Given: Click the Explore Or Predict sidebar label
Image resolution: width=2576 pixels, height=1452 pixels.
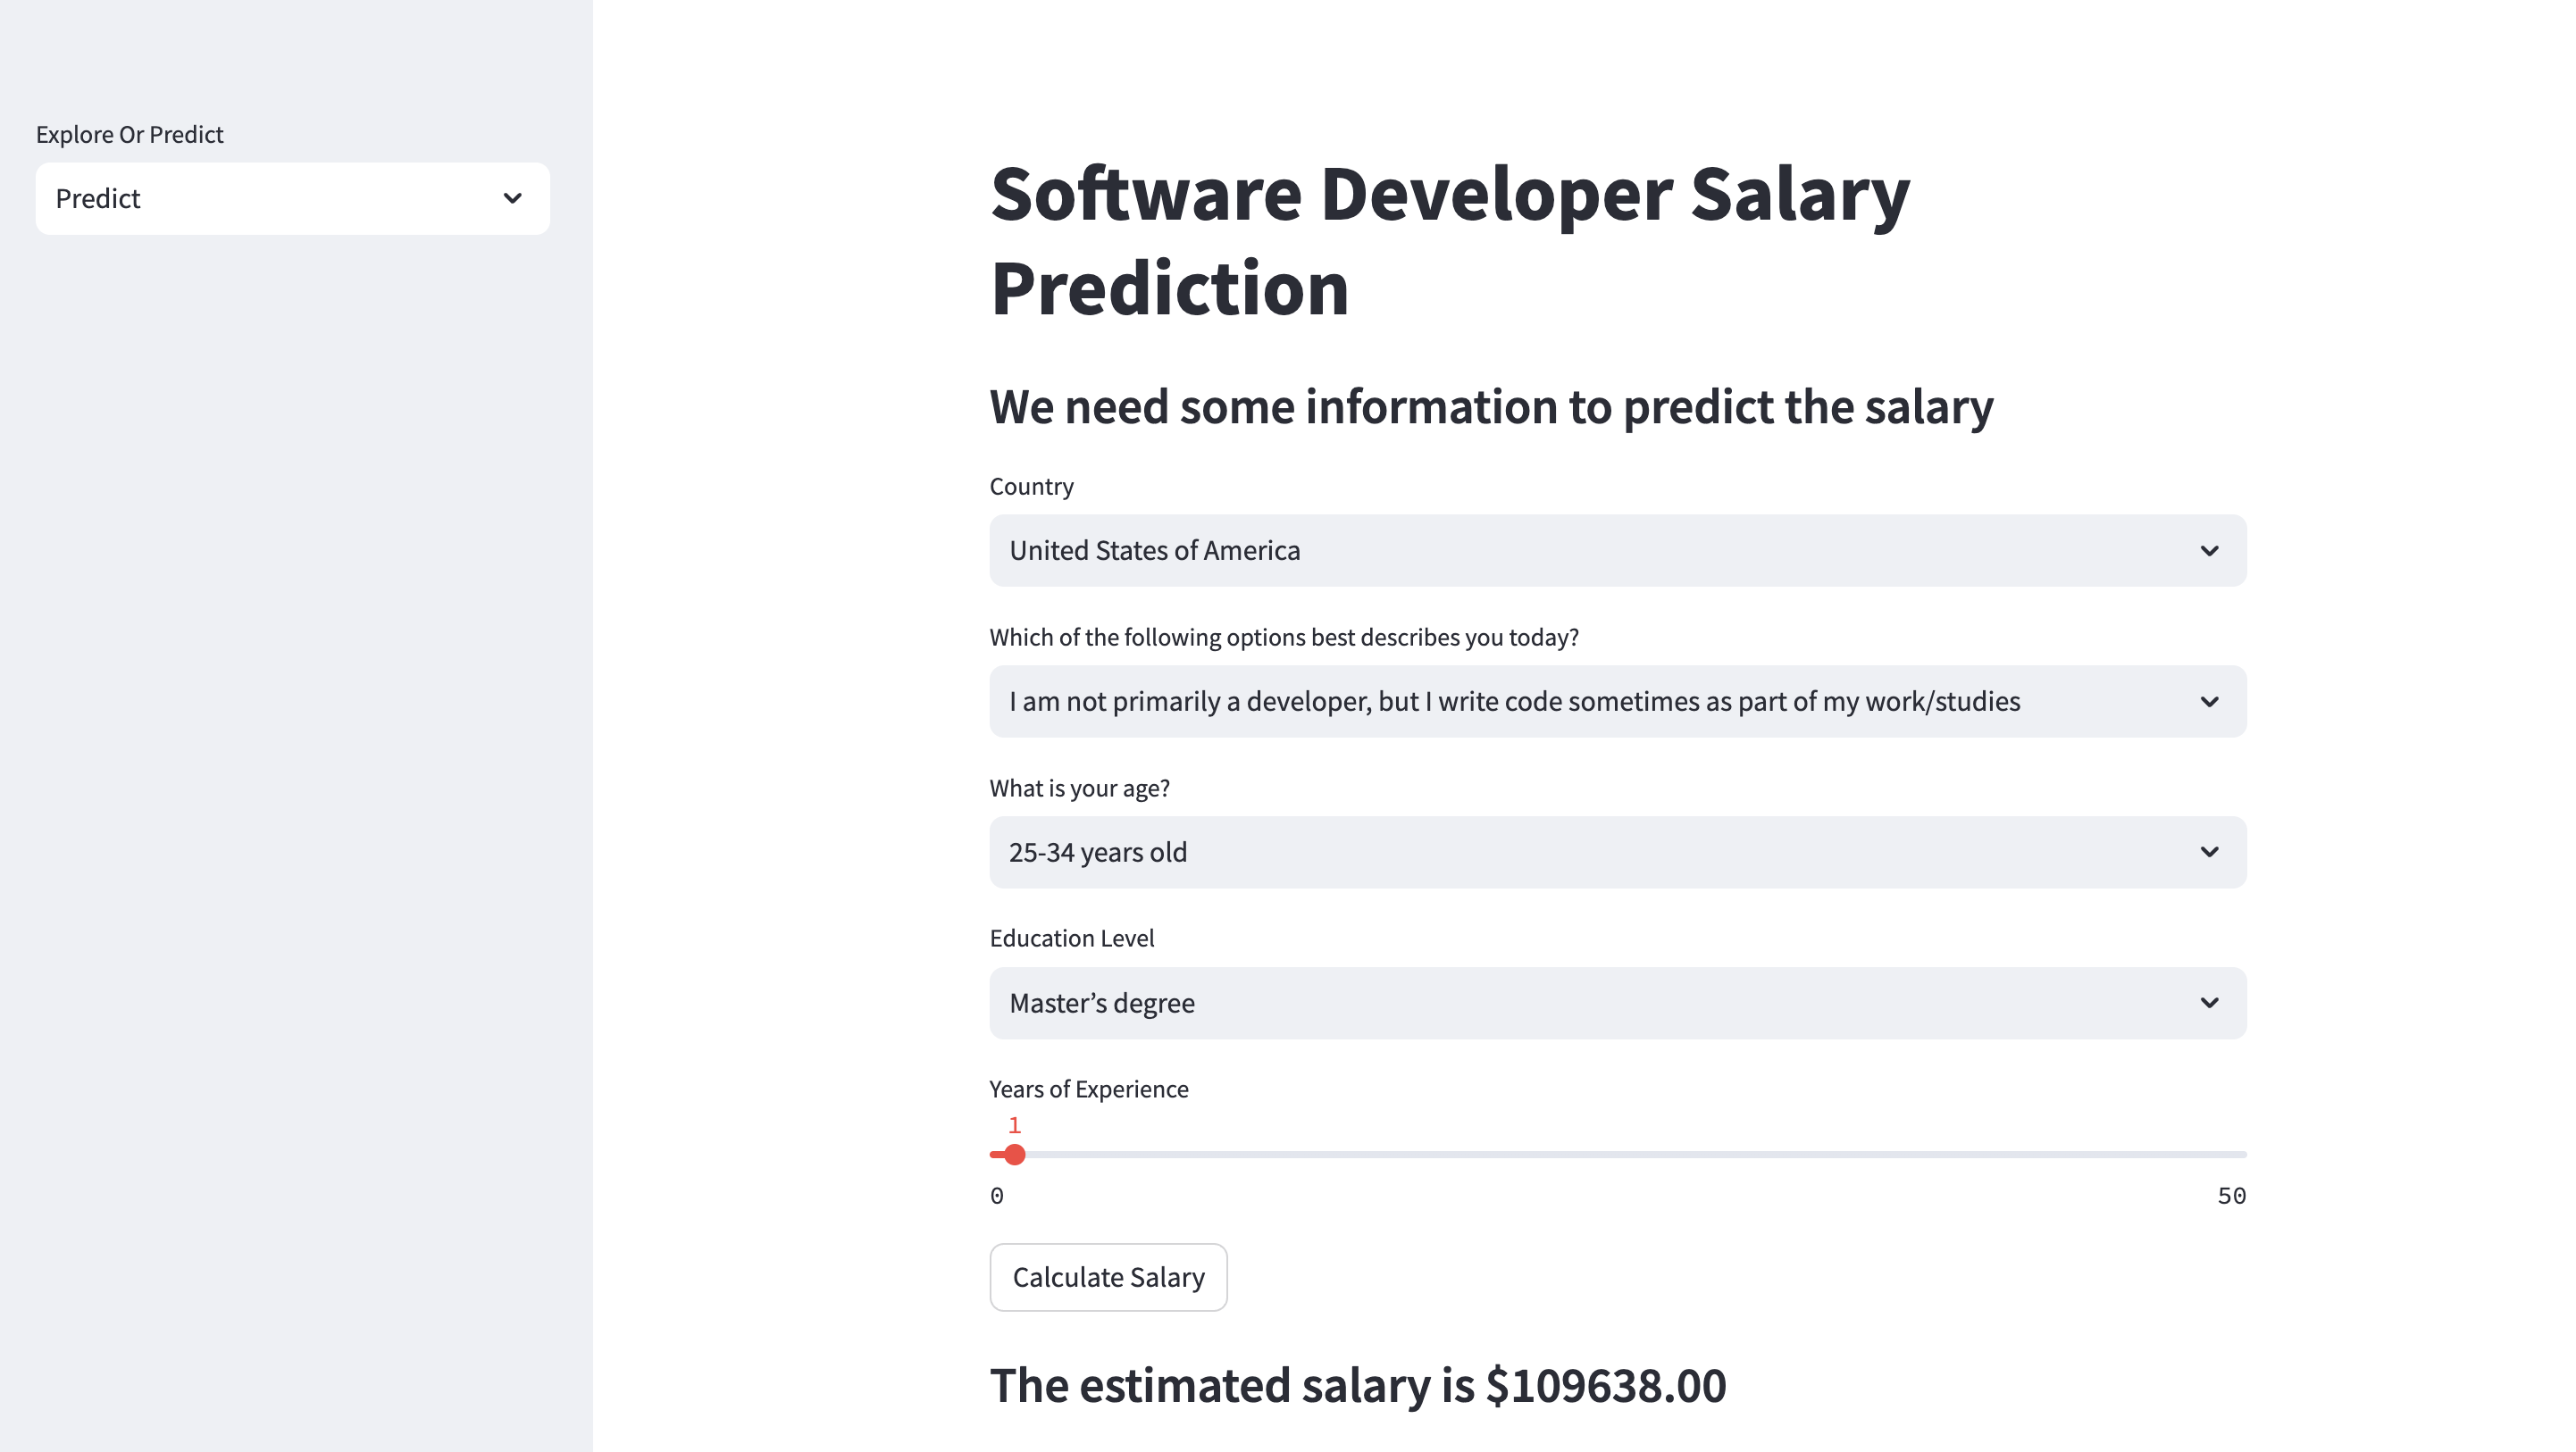Looking at the screenshot, I should [130, 134].
